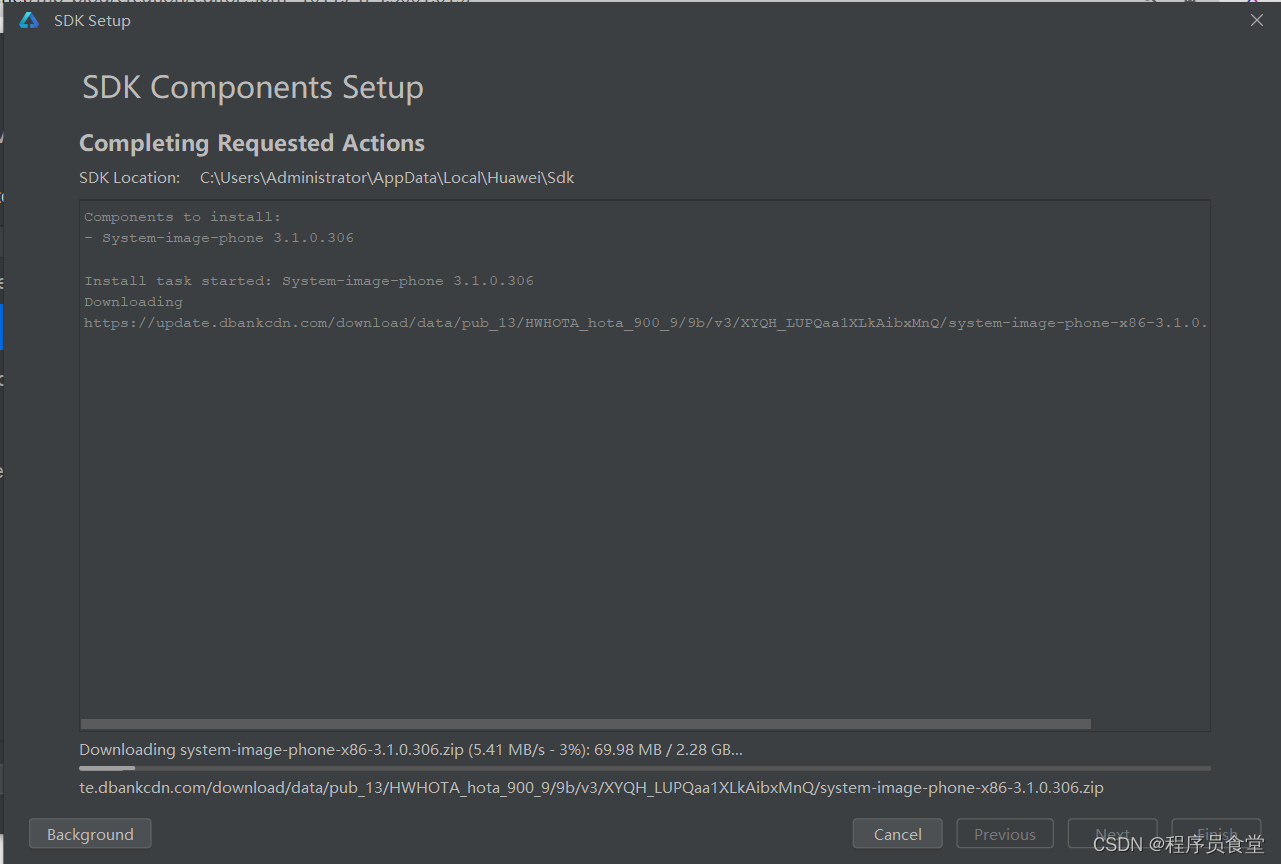Cancel the SDK component installation
Image resolution: width=1281 pixels, height=864 pixels.
tap(898, 834)
